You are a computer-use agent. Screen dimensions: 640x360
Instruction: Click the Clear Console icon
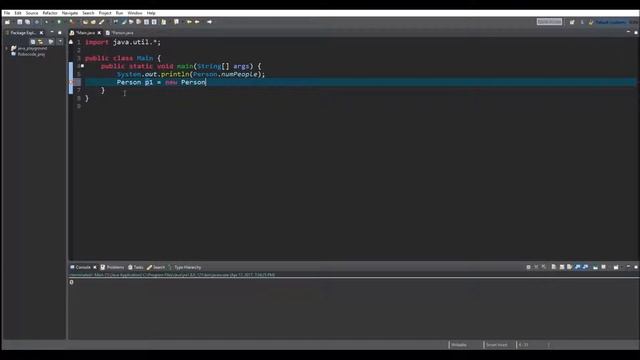pyautogui.click(x=554, y=267)
